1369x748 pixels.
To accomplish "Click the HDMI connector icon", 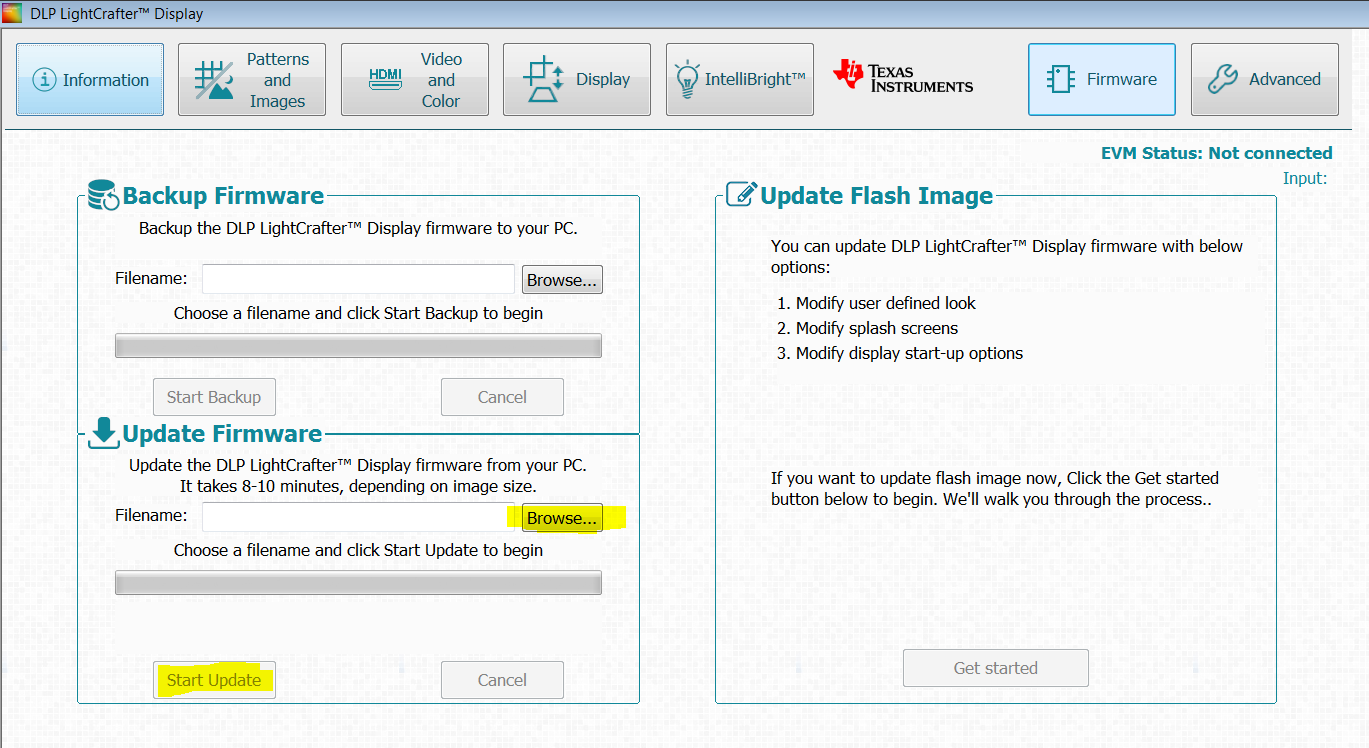I will pyautogui.click(x=384, y=78).
